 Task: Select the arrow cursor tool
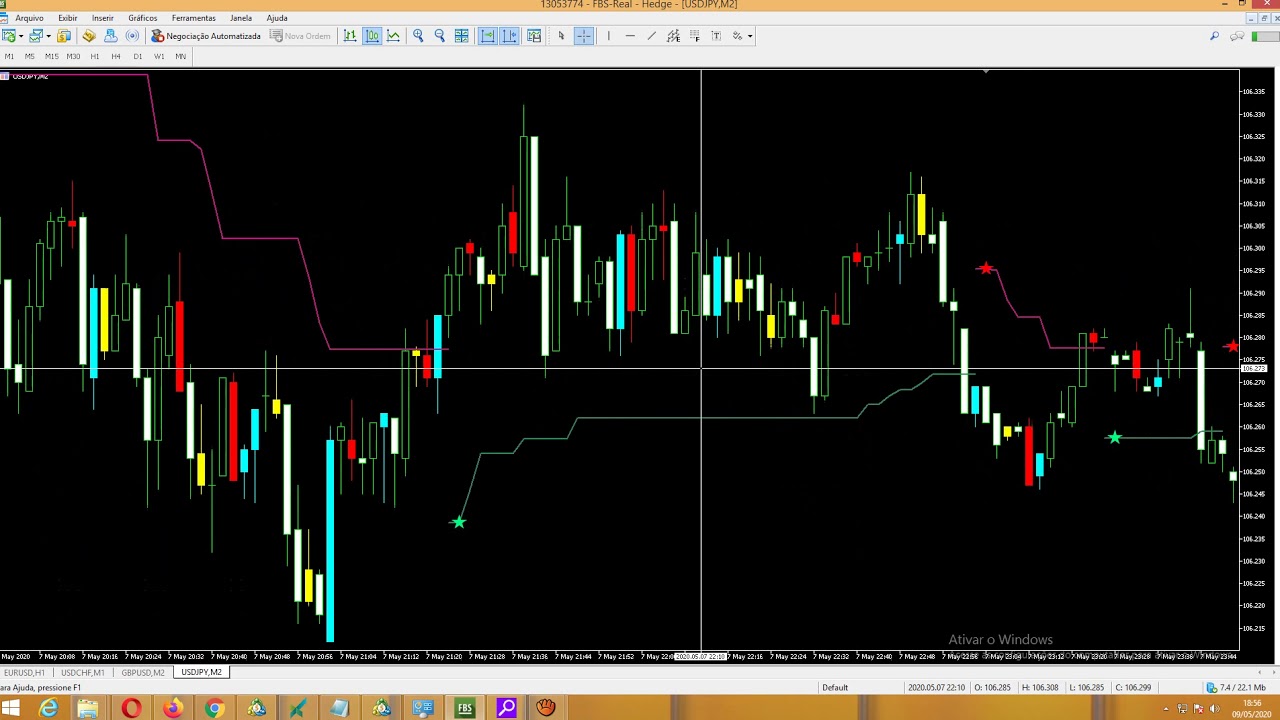(561, 36)
